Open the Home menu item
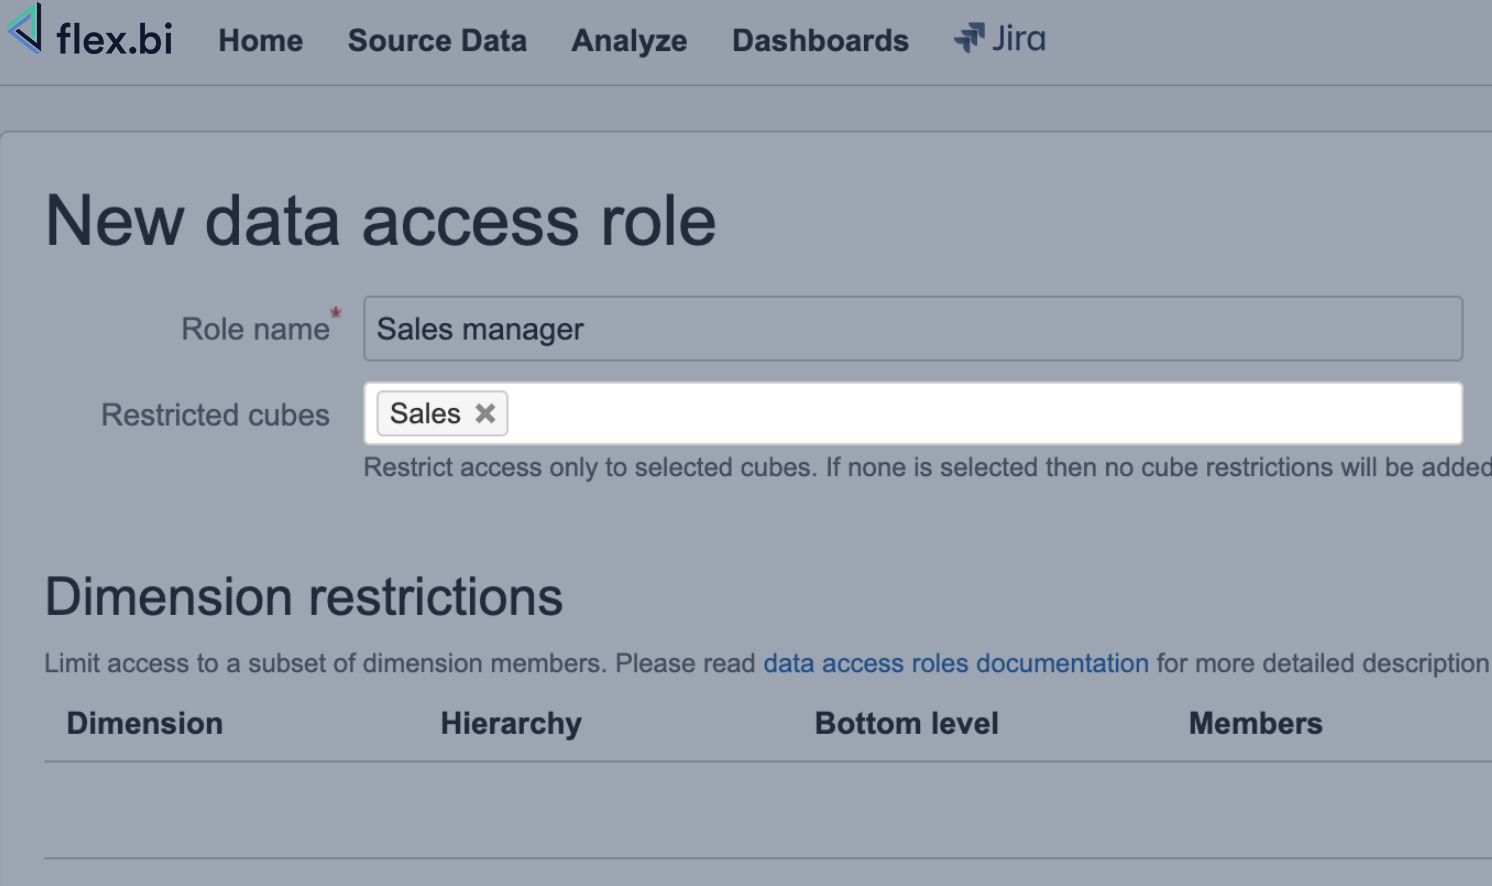 pos(260,40)
